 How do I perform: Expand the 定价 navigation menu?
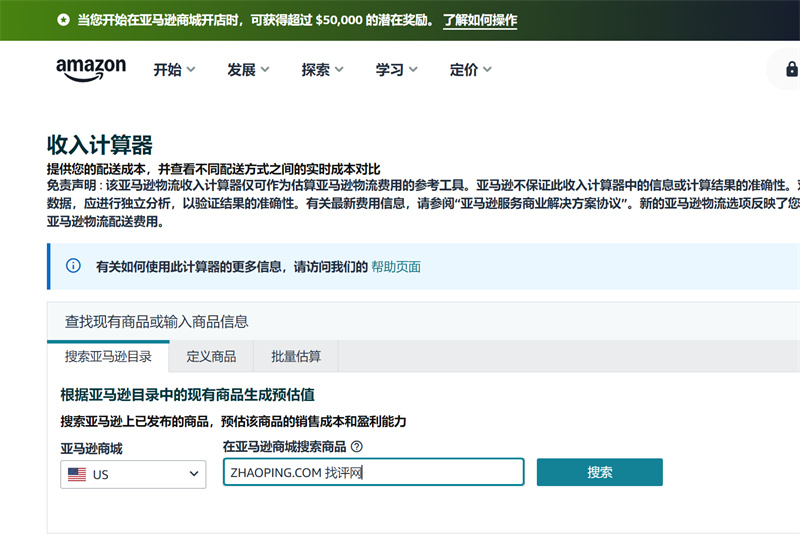point(470,69)
